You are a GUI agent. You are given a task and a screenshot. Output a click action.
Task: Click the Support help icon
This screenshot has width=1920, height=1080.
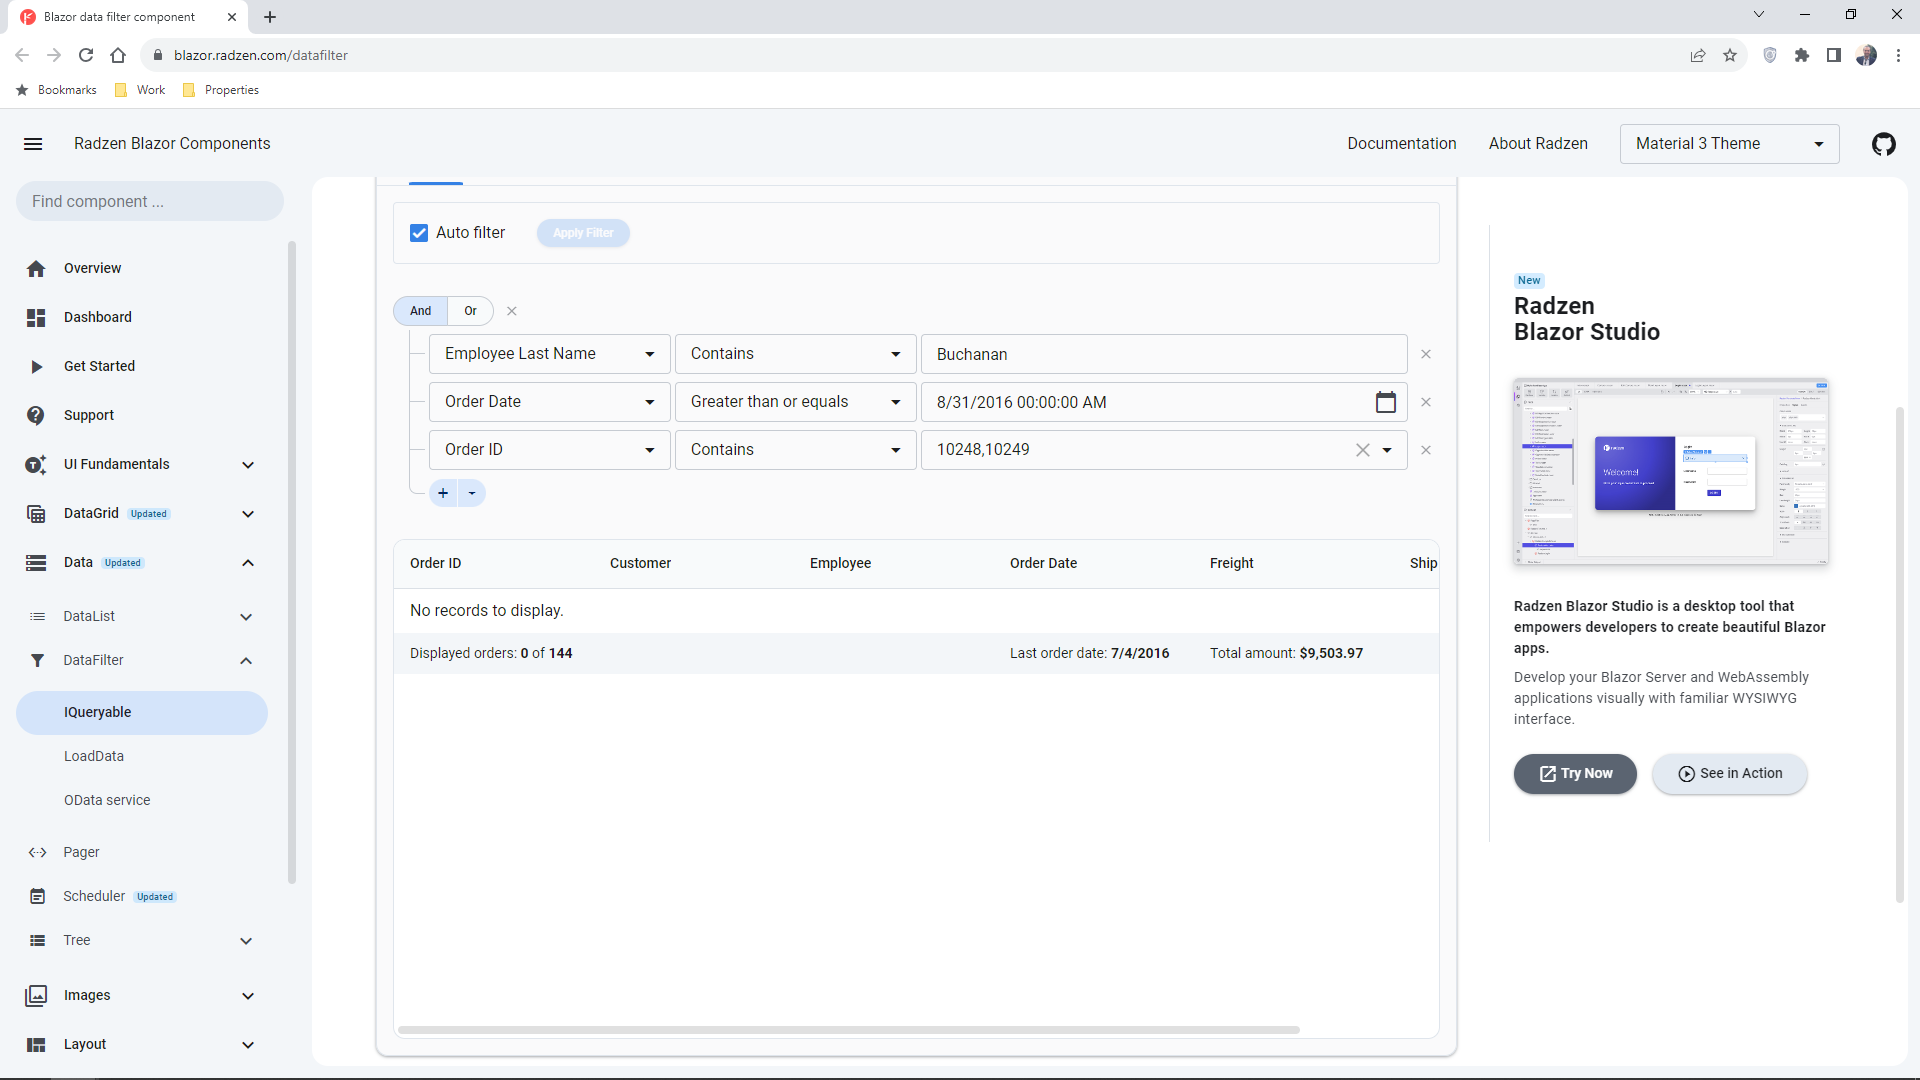point(36,415)
